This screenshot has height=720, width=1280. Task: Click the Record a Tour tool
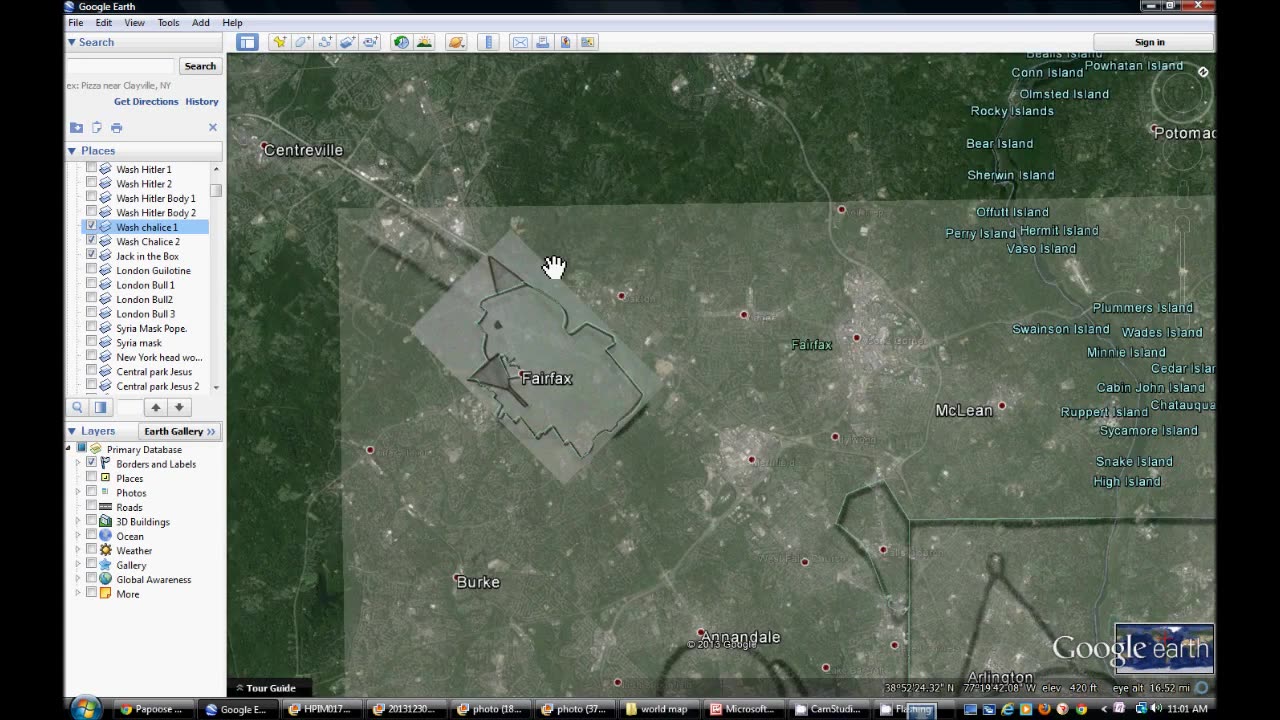click(x=370, y=42)
